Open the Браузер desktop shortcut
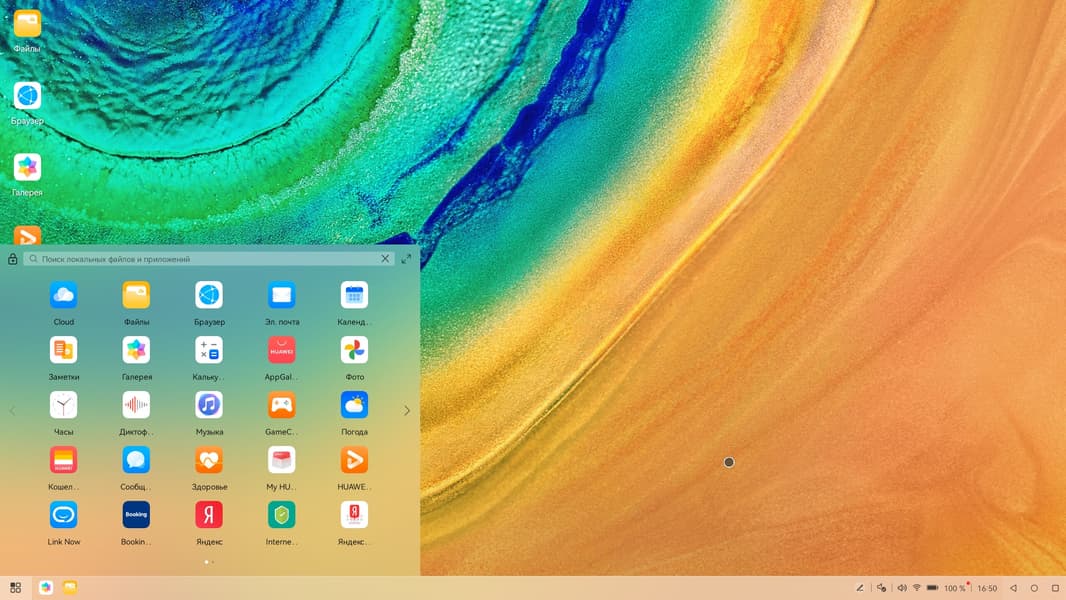1066x600 pixels. coord(27,96)
